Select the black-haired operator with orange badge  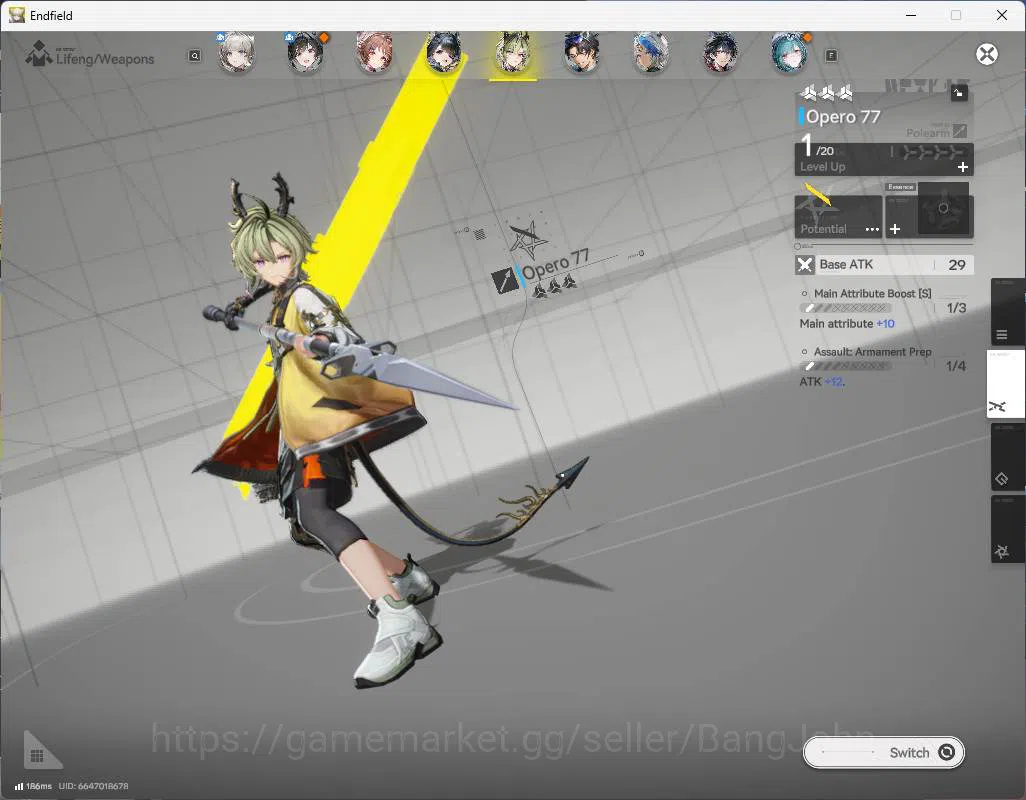click(306, 53)
